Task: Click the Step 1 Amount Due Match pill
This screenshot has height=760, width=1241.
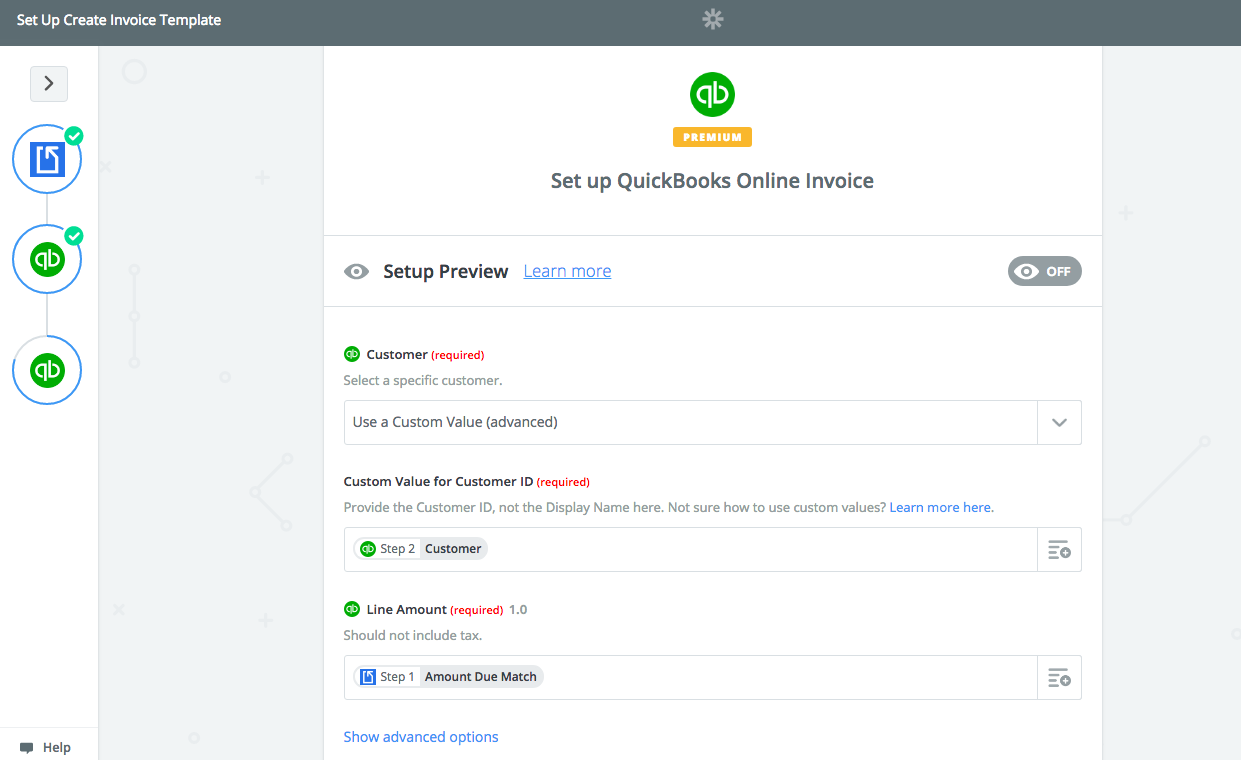Action: click(x=448, y=677)
